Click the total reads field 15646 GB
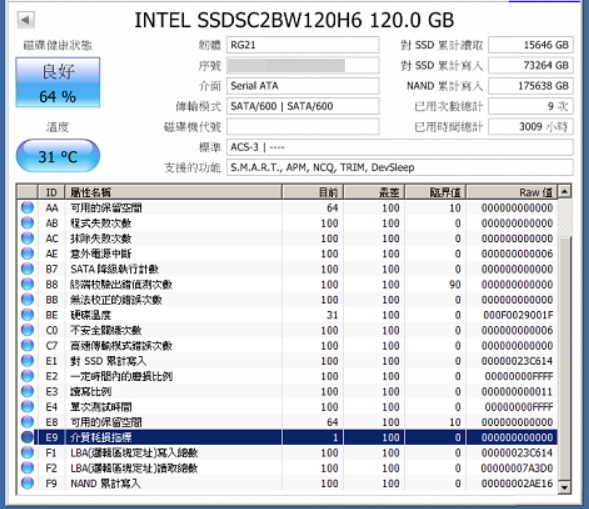Viewport: 589px width, 509px height. [531, 45]
